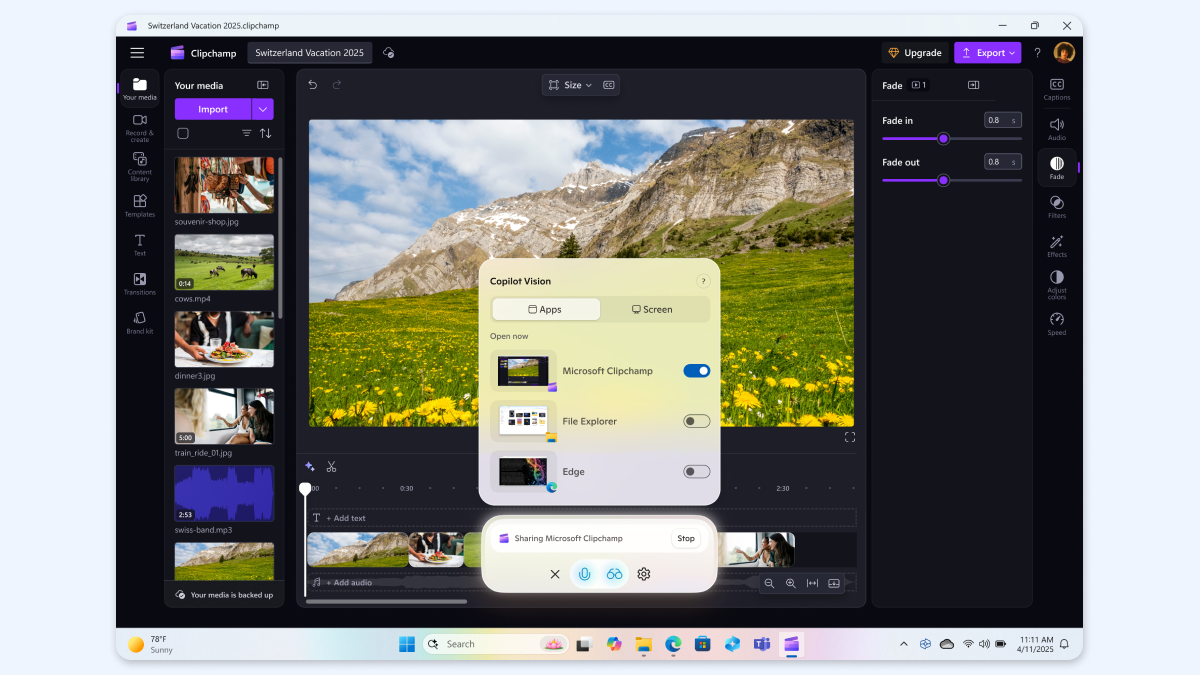
Task: Open the Speed panel
Action: point(1056,324)
